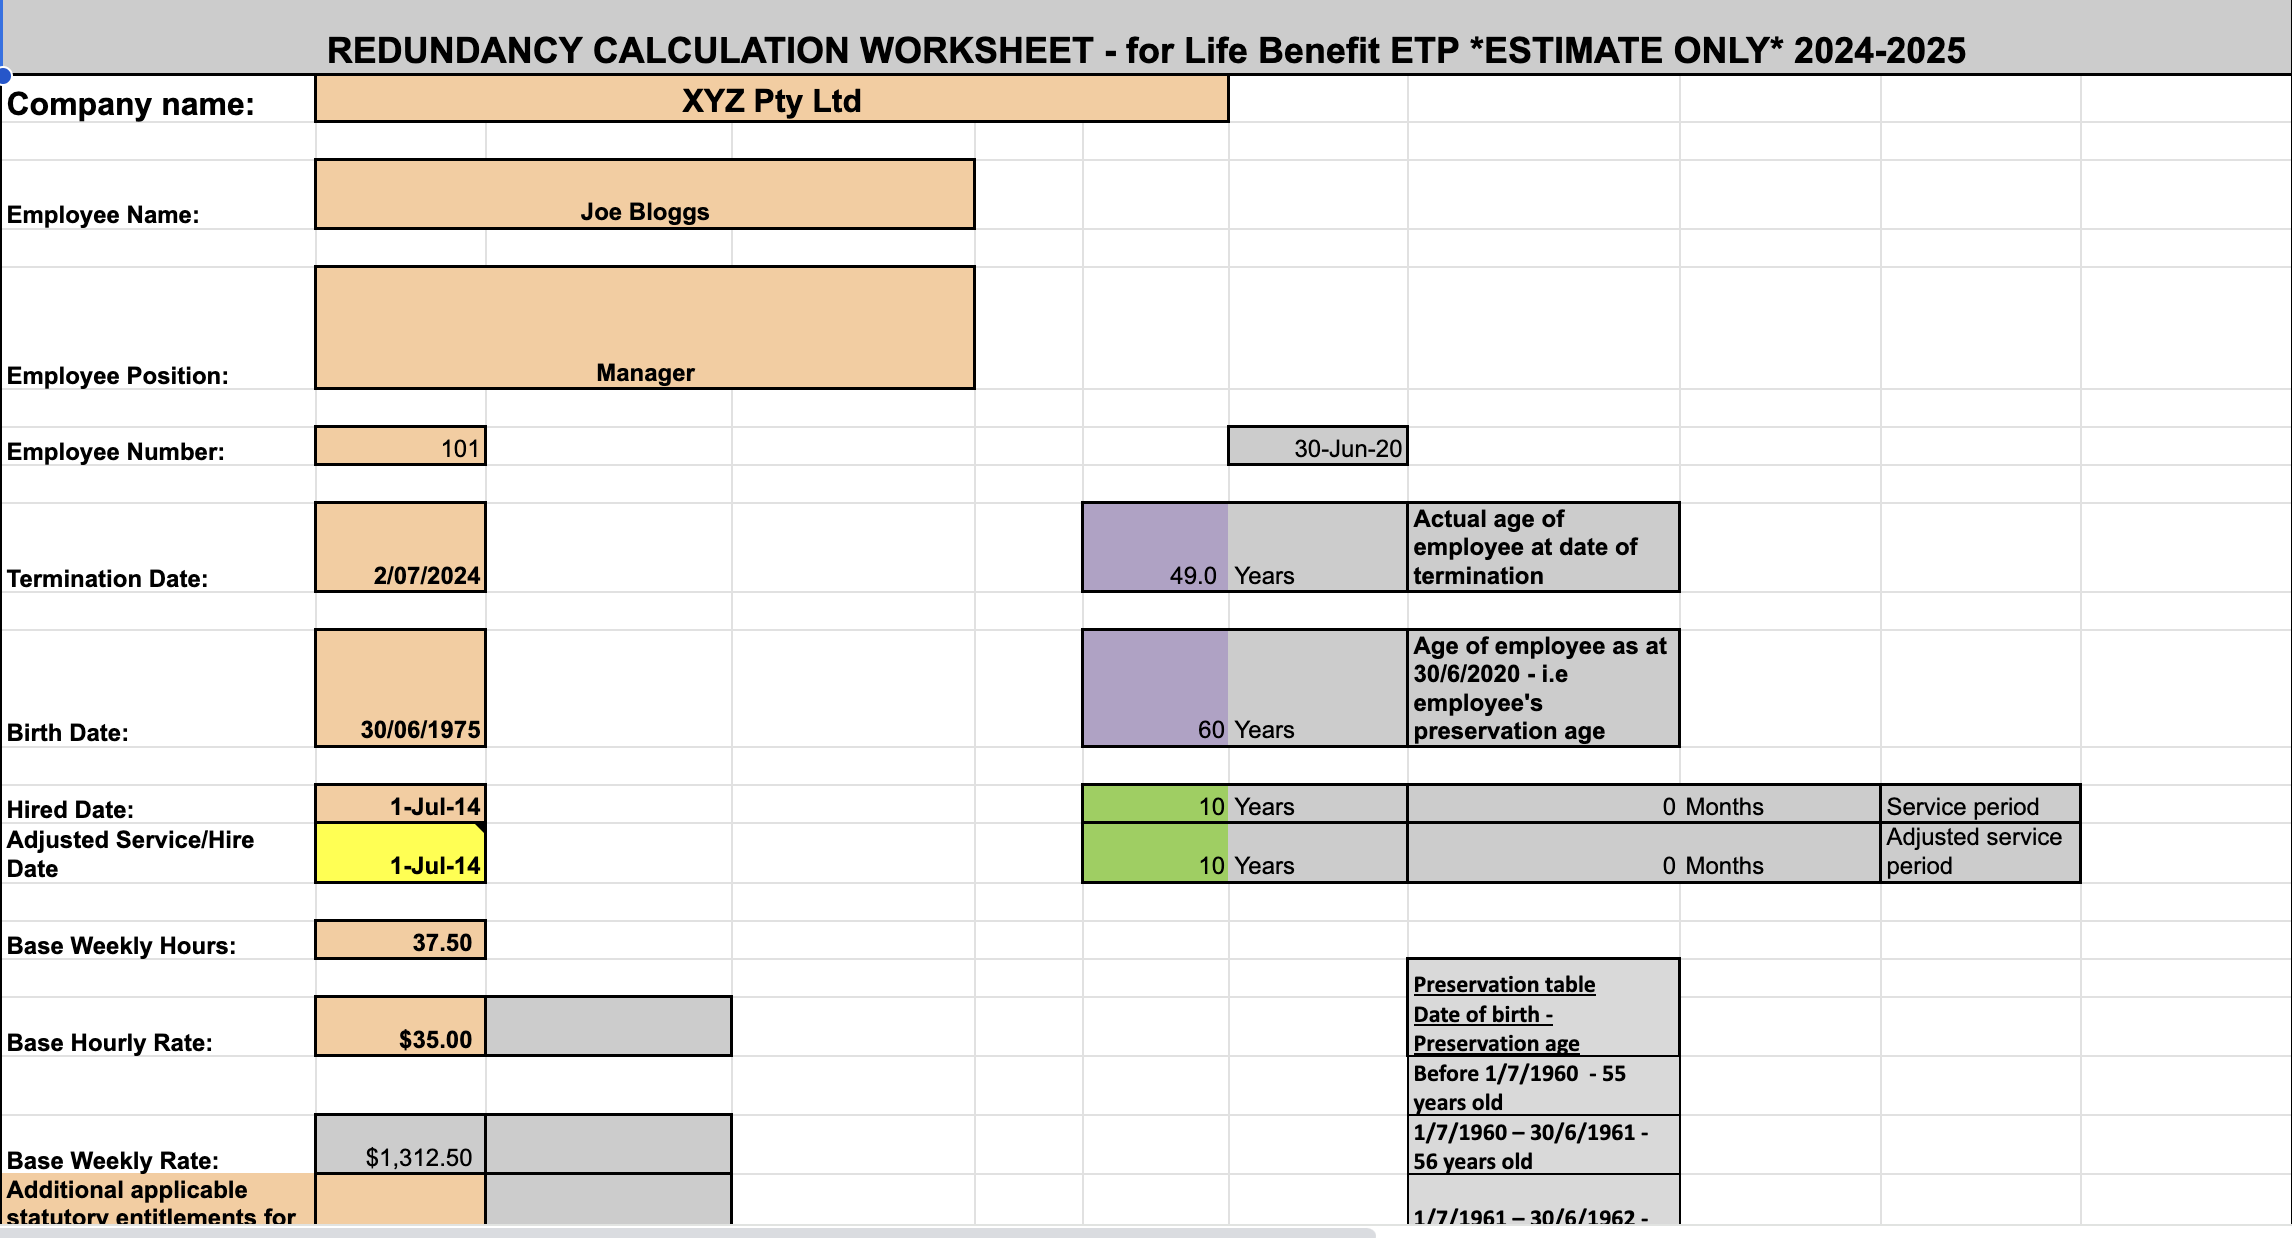Click the grey date cell showing 30-Jun-20

point(1316,447)
